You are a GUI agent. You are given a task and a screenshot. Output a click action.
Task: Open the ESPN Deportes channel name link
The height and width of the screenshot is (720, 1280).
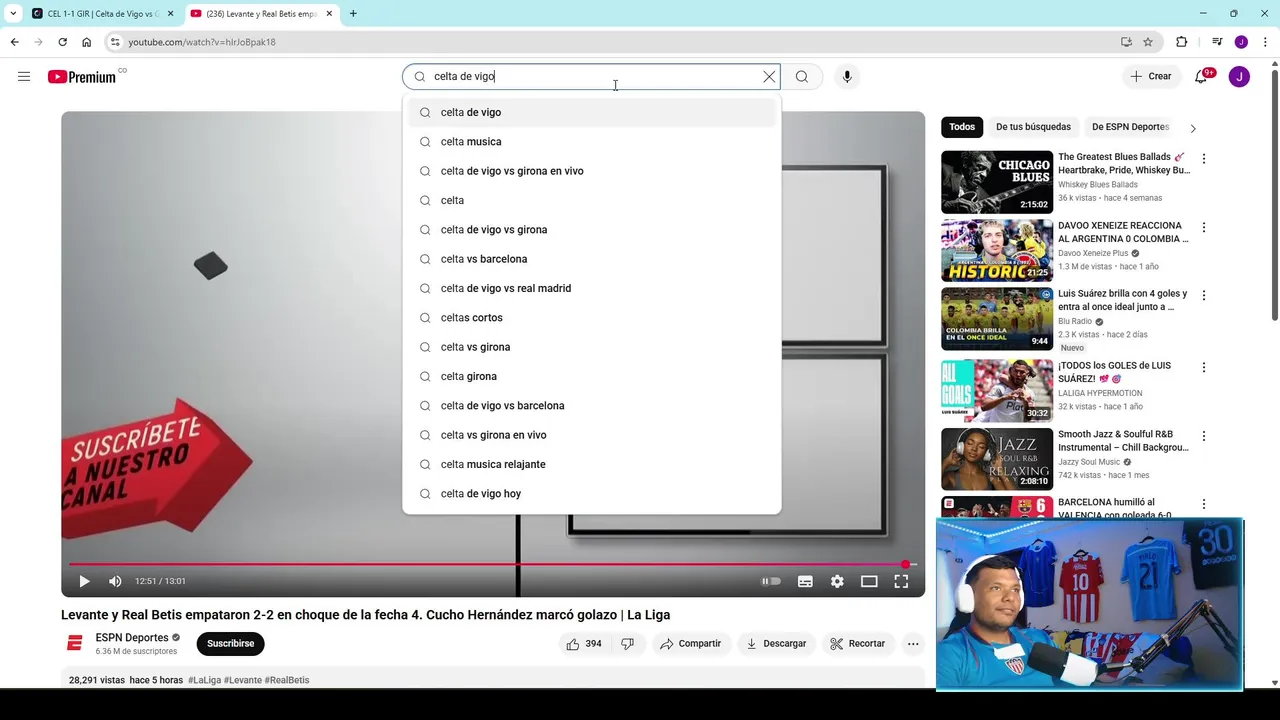pyautogui.click(x=132, y=638)
